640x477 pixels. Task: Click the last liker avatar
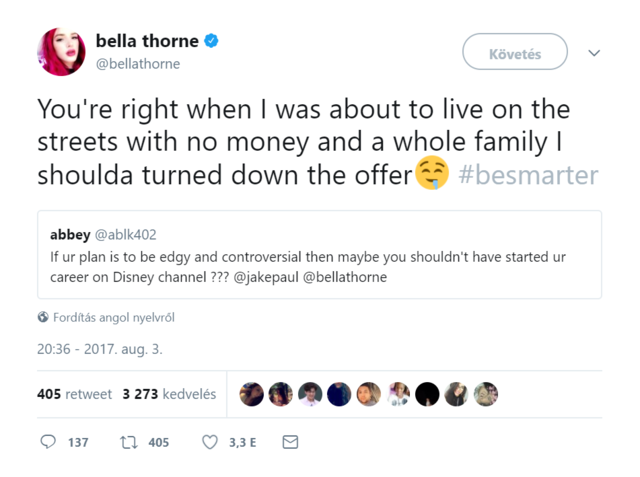[486, 394]
